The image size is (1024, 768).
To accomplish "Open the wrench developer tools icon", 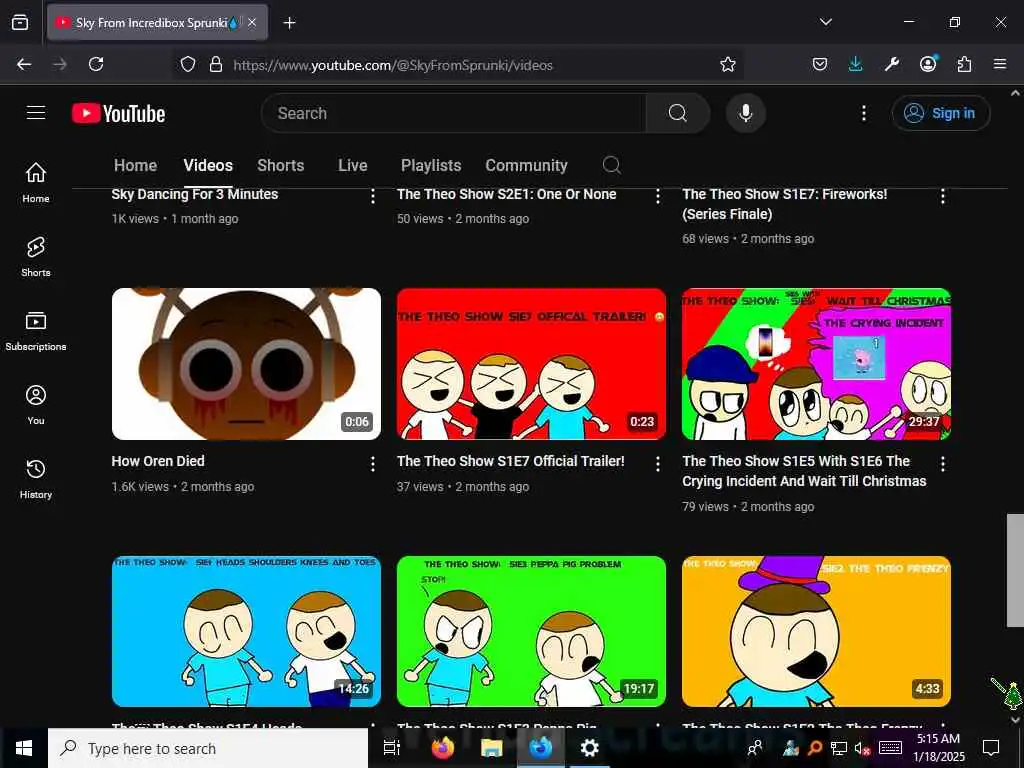I will [892, 64].
